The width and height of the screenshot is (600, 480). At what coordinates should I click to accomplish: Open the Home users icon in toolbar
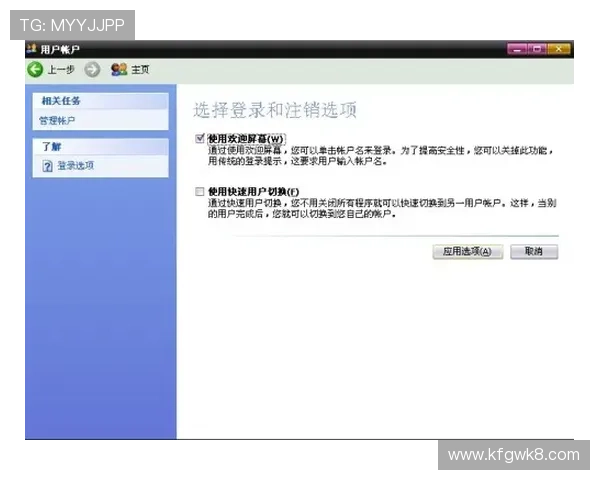pyautogui.click(x=119, y=69)
